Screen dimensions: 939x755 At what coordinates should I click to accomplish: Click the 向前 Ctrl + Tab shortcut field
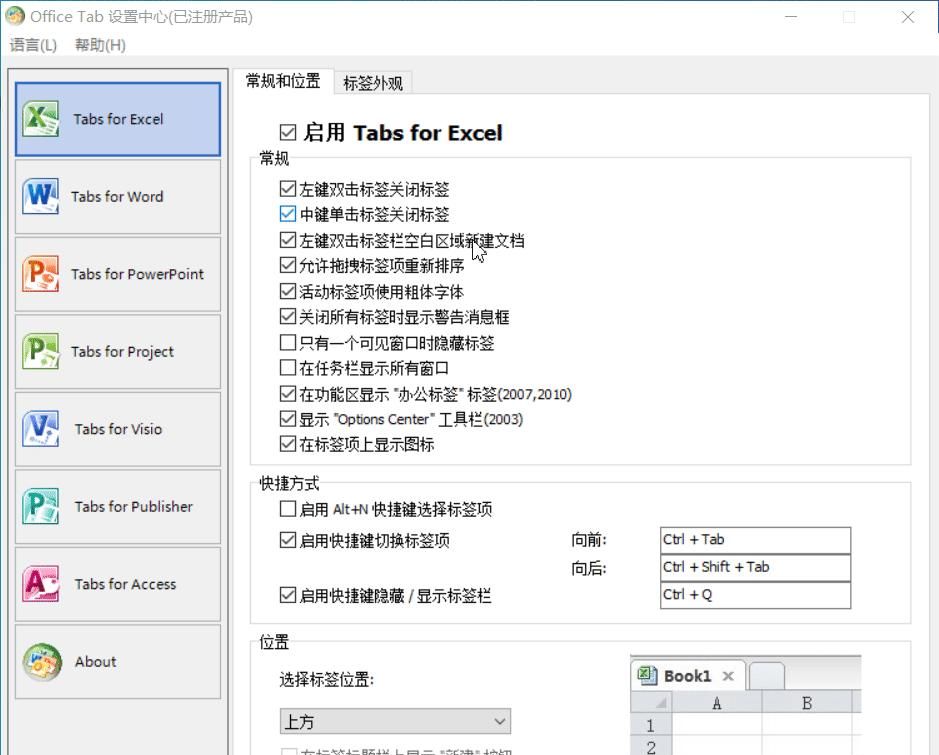[755, 540]
